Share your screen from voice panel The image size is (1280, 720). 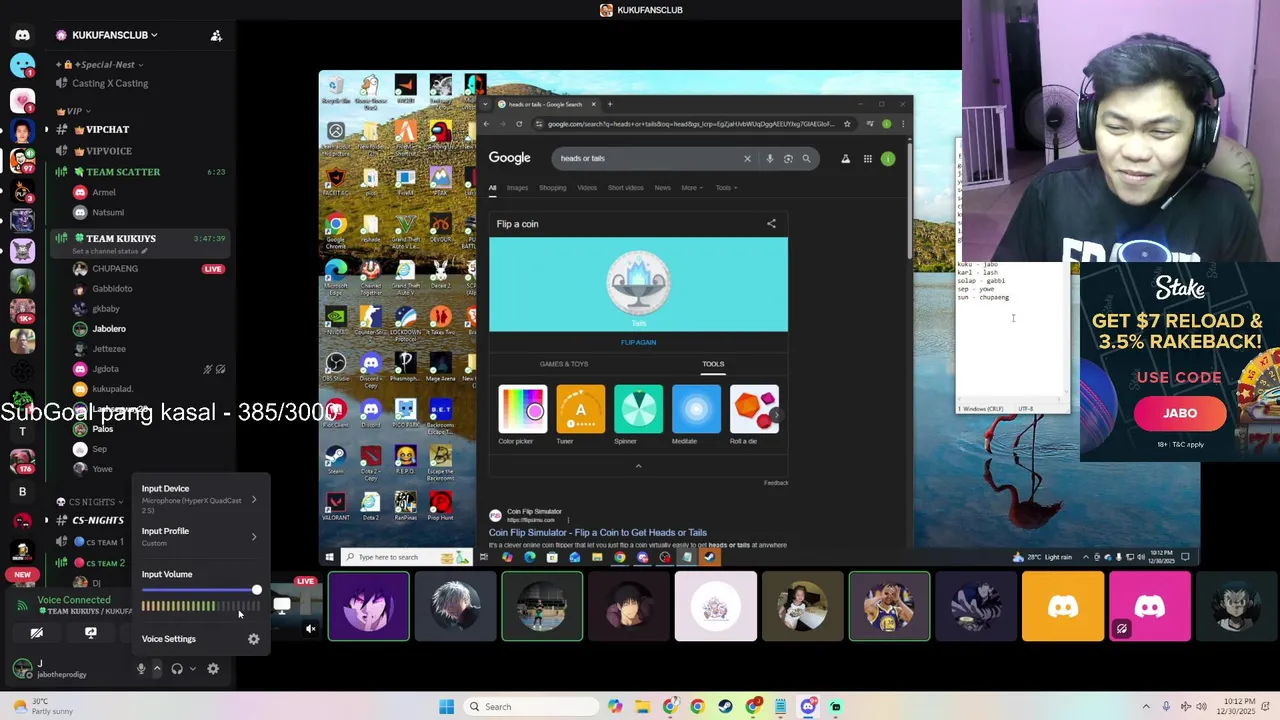tap(91, 632)
